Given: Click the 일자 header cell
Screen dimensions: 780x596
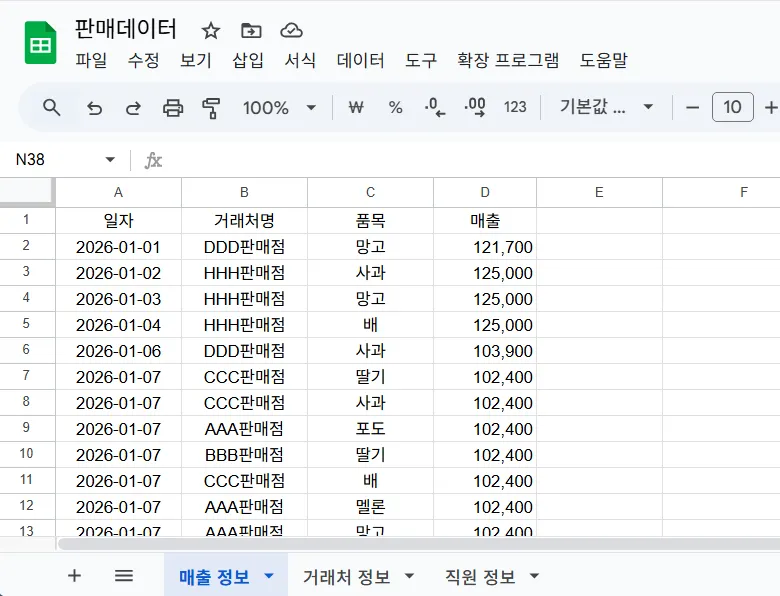Looking at the screenshot, I should [x=118, y=220].
